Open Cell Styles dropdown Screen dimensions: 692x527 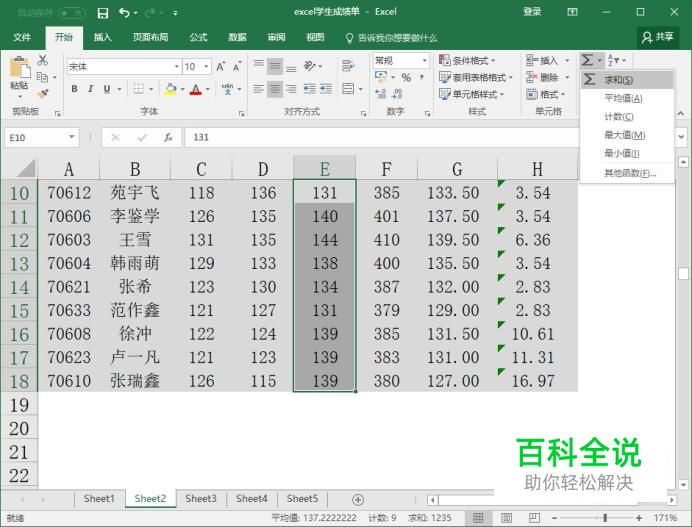point(471,94)
